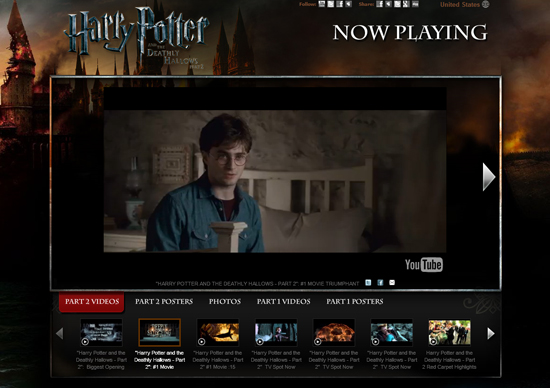Show more thumbnails with right carousel arrow
Screen dimensions: 550x388
[491, 333]
